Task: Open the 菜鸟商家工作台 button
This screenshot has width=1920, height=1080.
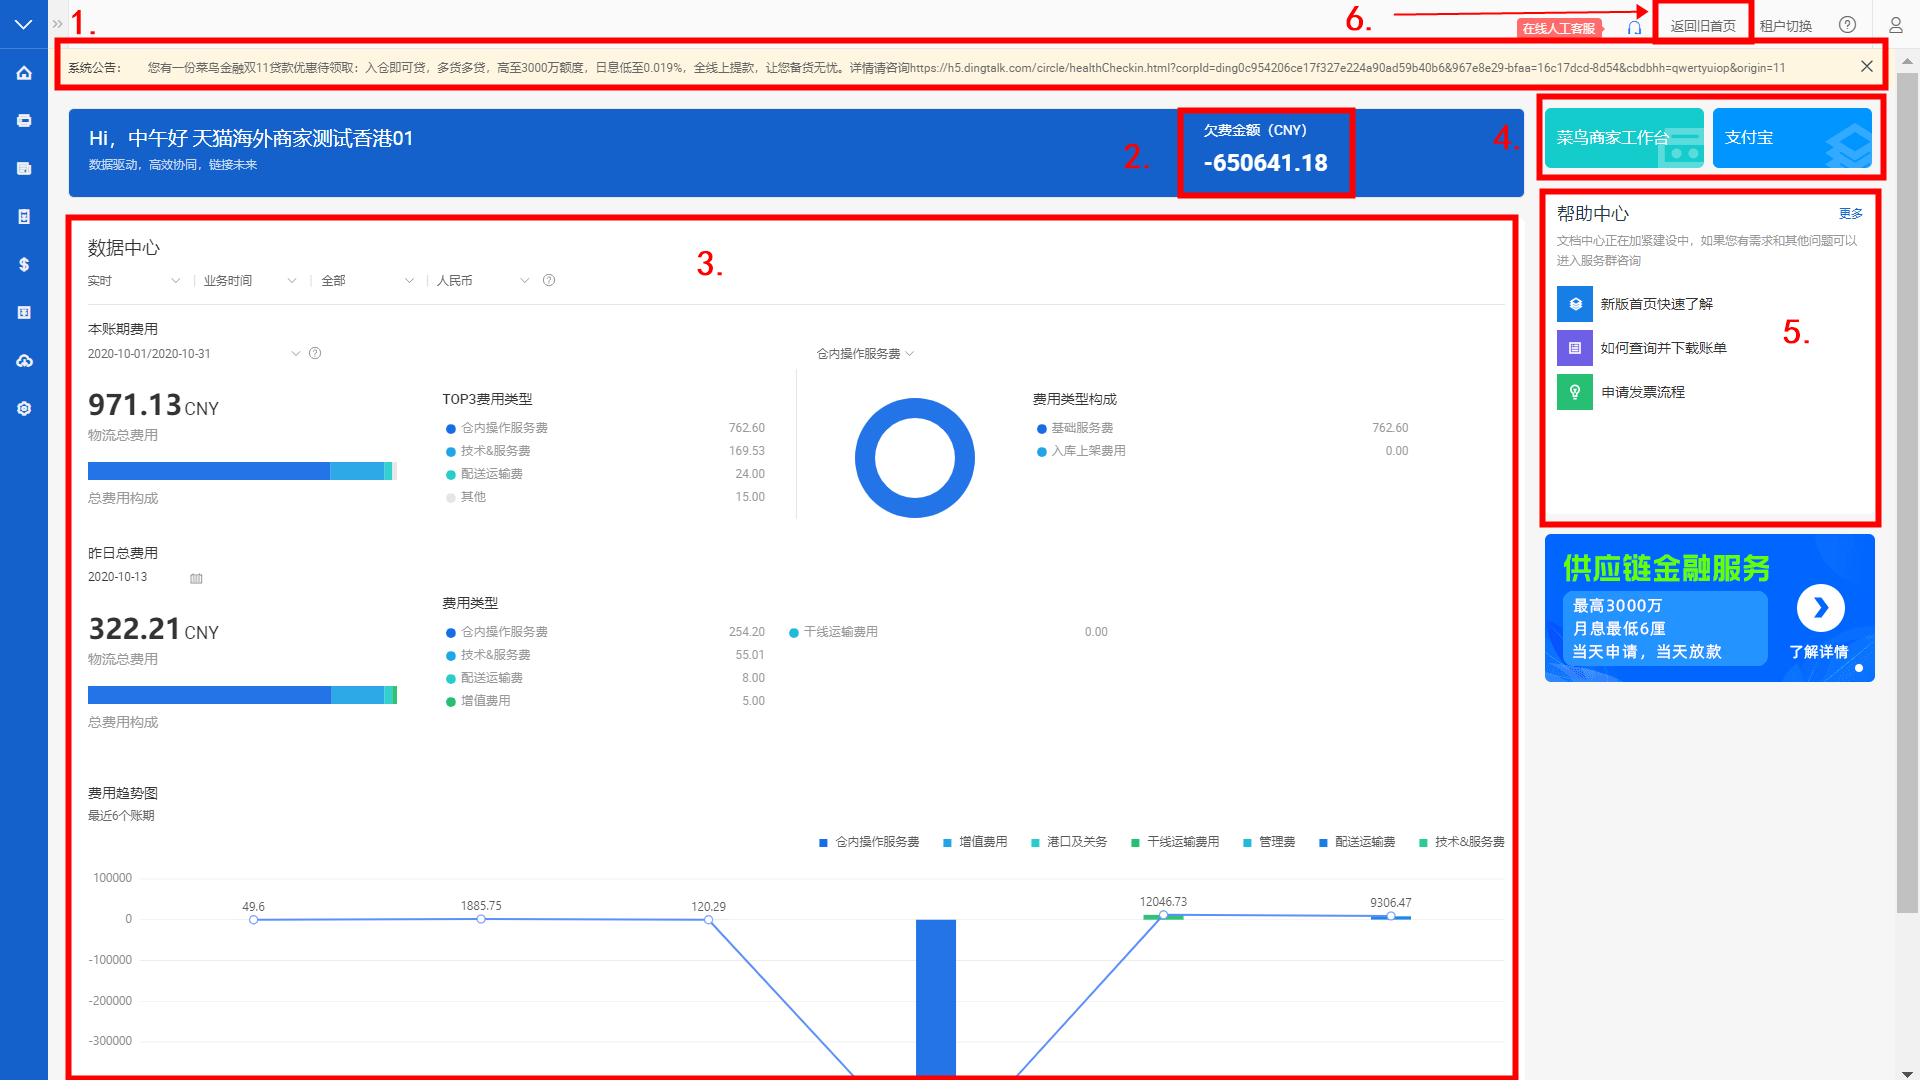Action: [1623, 138]
